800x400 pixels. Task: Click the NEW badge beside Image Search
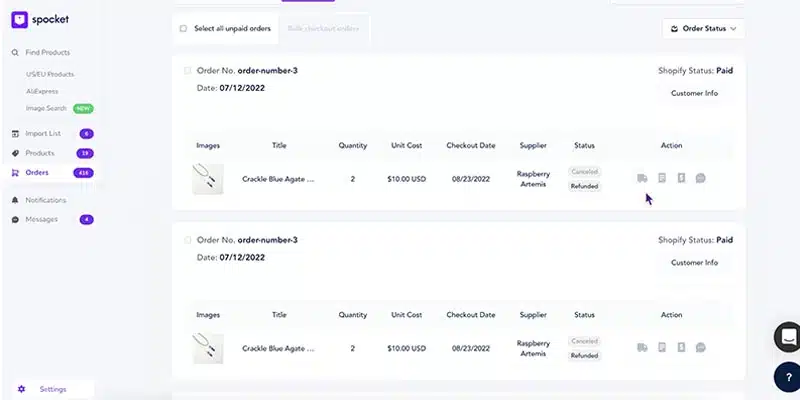pos(83,109)
